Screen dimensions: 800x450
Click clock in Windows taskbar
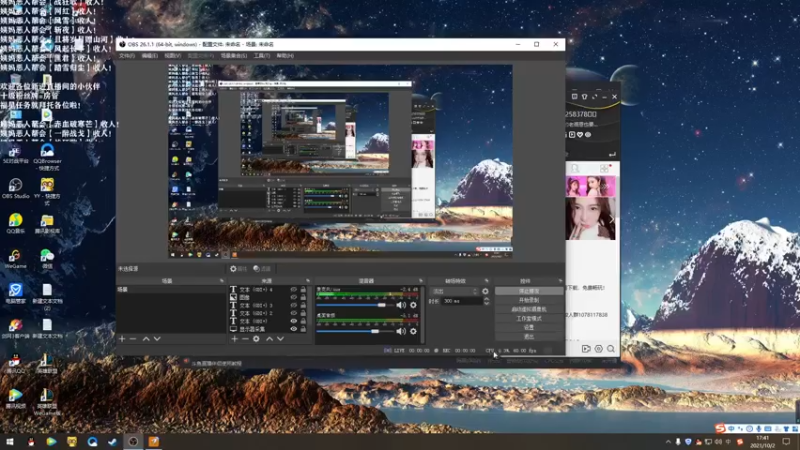pos(762,442)
